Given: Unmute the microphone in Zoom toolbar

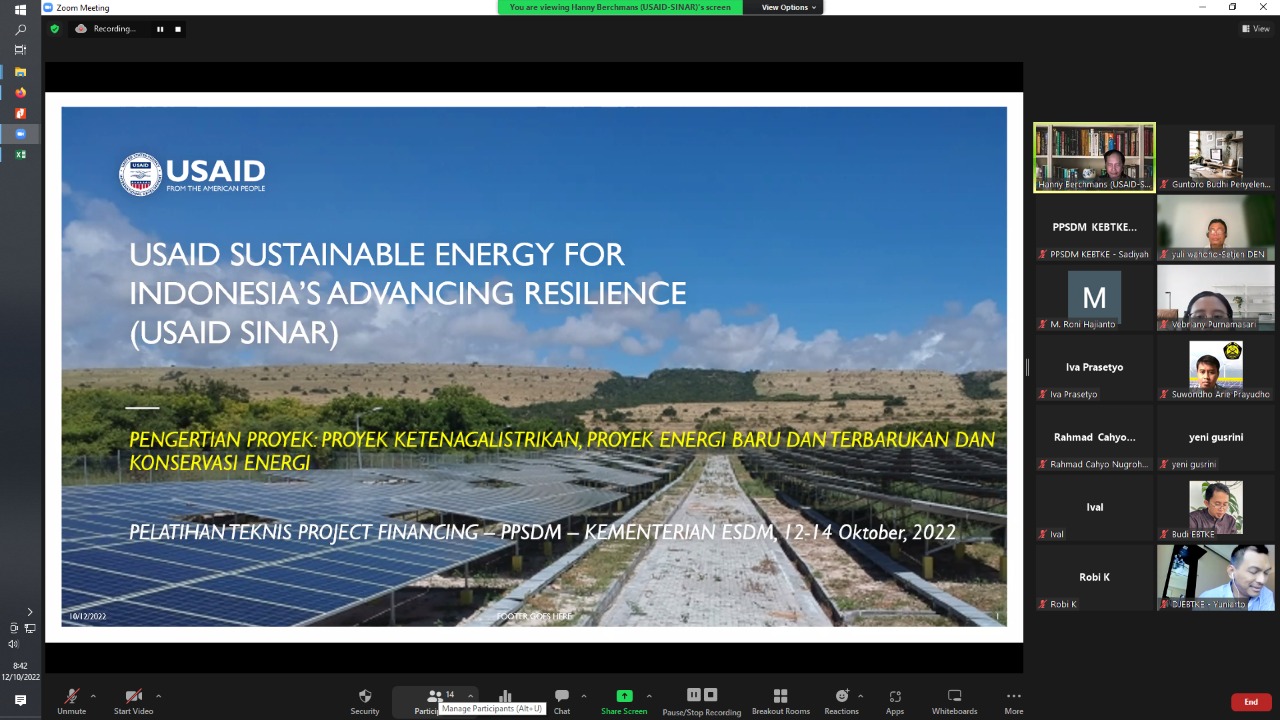Looking at the screenshot, I should (71, 701).
